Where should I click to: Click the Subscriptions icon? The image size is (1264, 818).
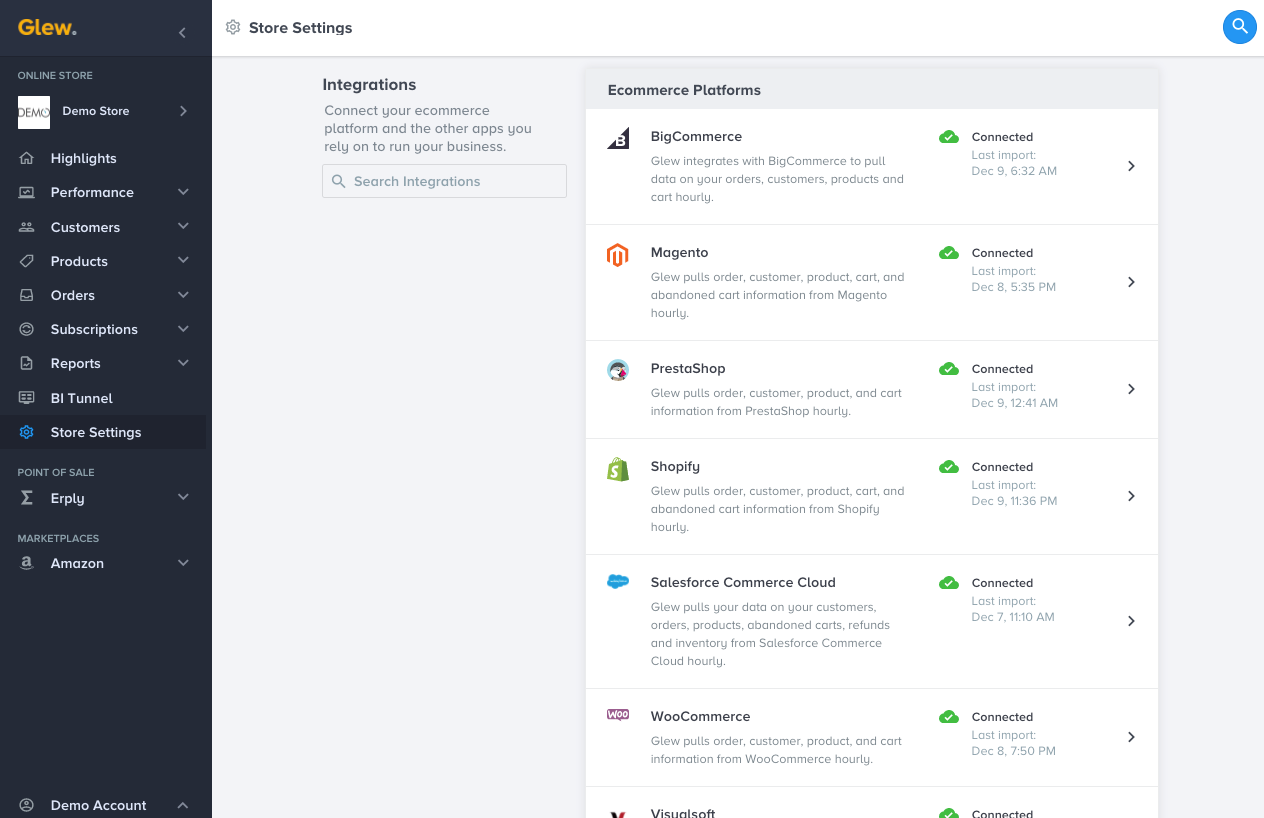coord(27,329)
